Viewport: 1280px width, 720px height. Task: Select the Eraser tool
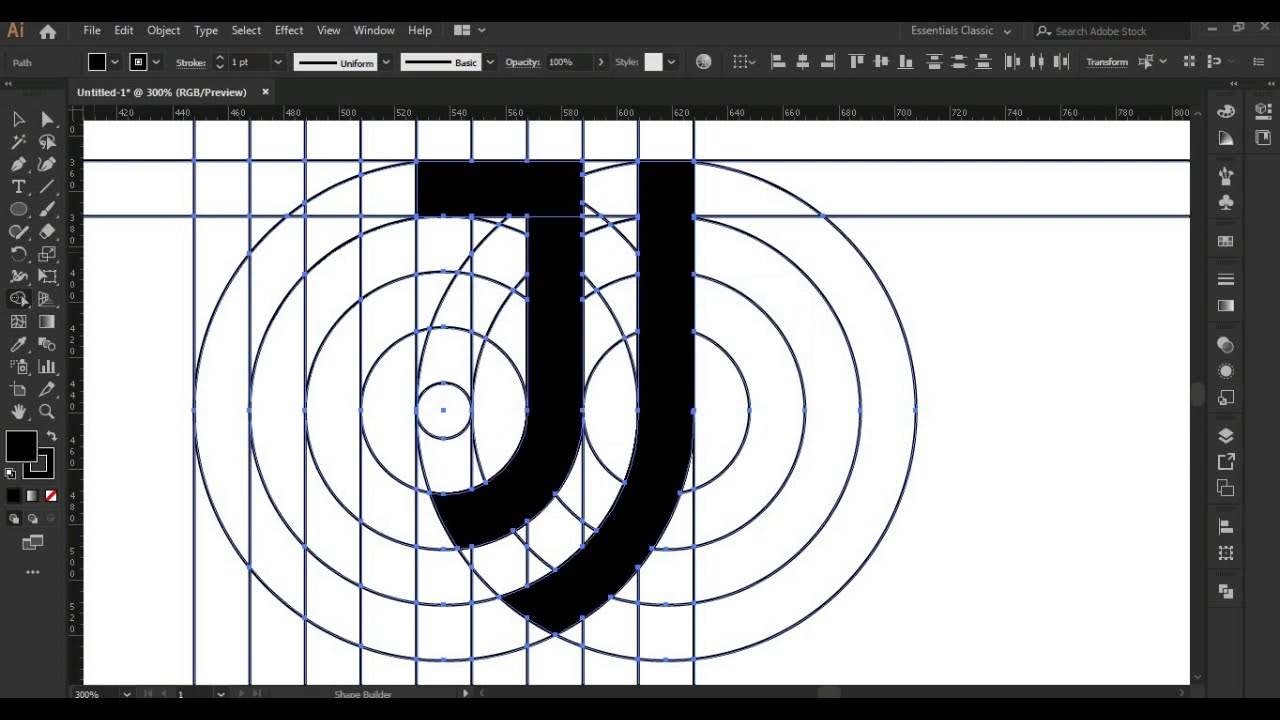[47, 231]
